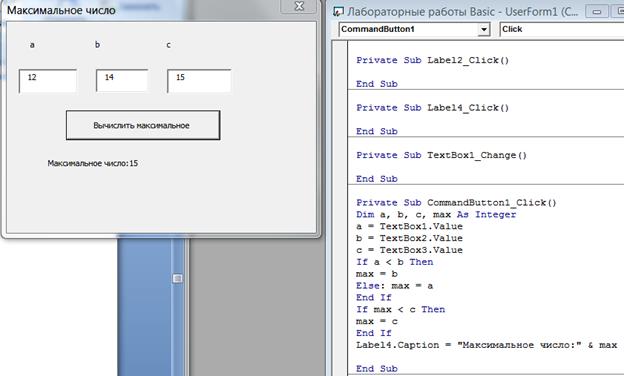The image size is (624, 376).
Task: Click code line a = TextBox1.Value
Action: pyautogui.click(x=410, y=227)
